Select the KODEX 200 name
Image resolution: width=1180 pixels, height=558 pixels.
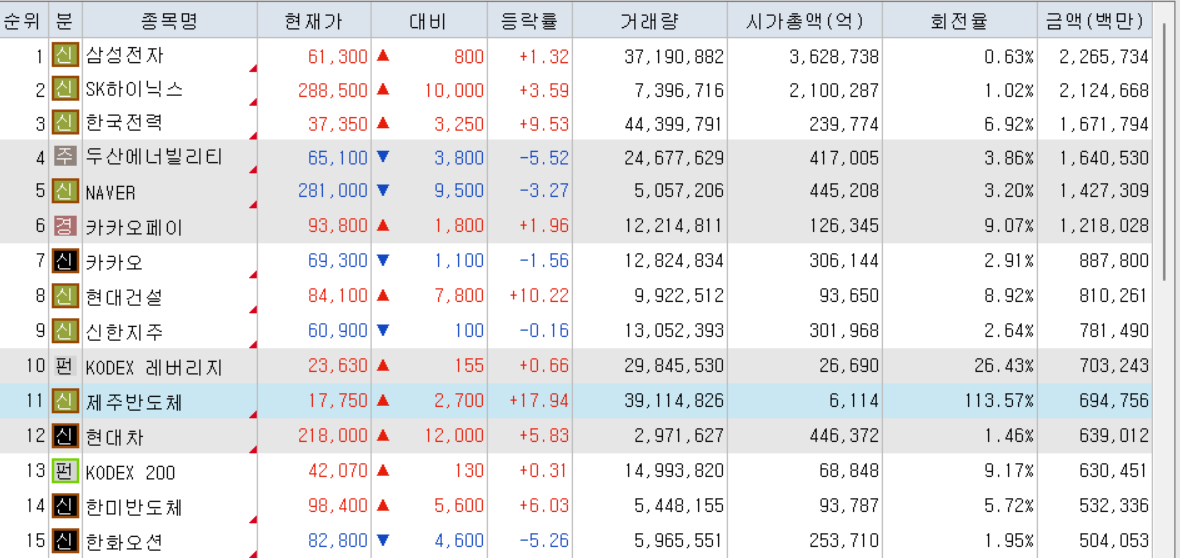pyautogui.click(x=130, y=473)
